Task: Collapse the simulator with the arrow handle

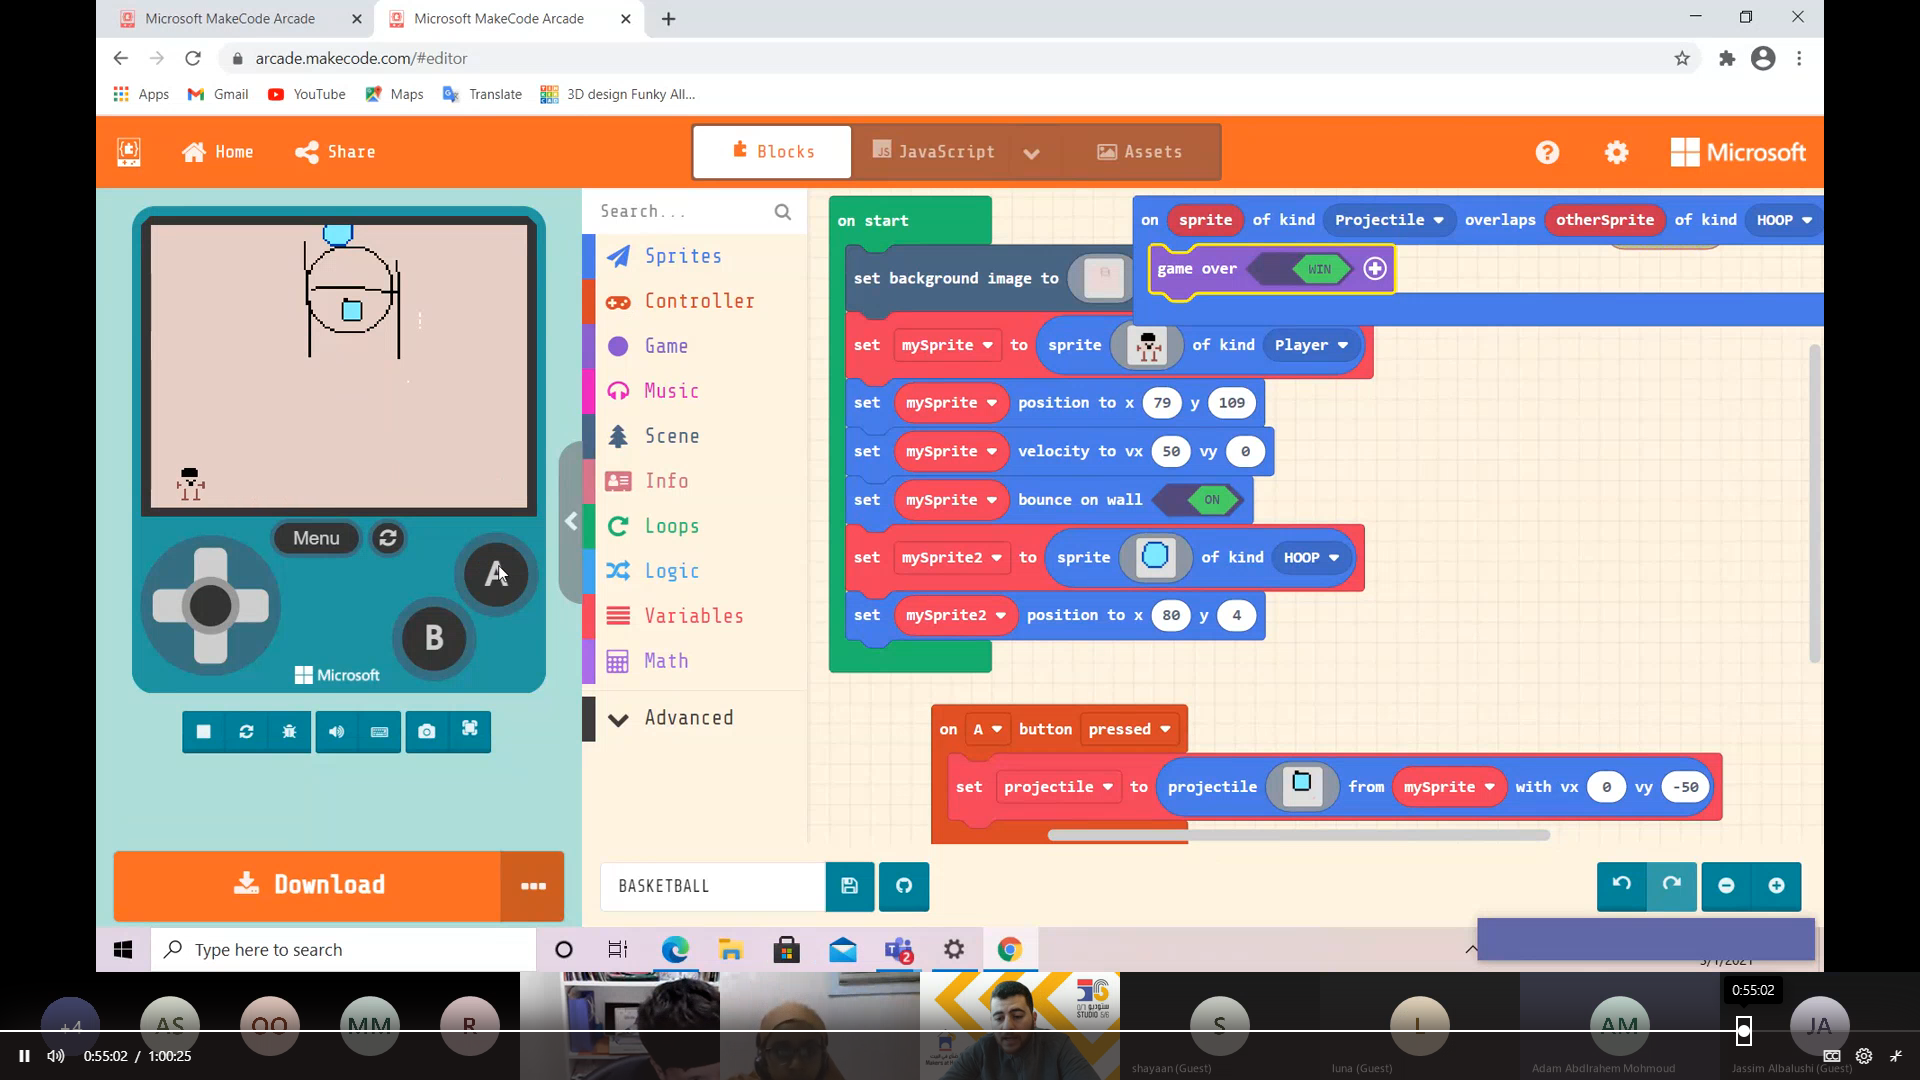Action: pyautogui.click(x=571, y=522)
